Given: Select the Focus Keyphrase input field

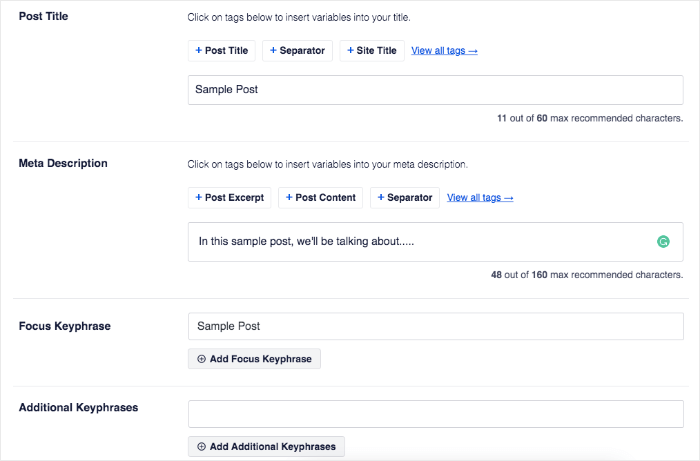Looking at the screenshot, I should pos(435,326).
